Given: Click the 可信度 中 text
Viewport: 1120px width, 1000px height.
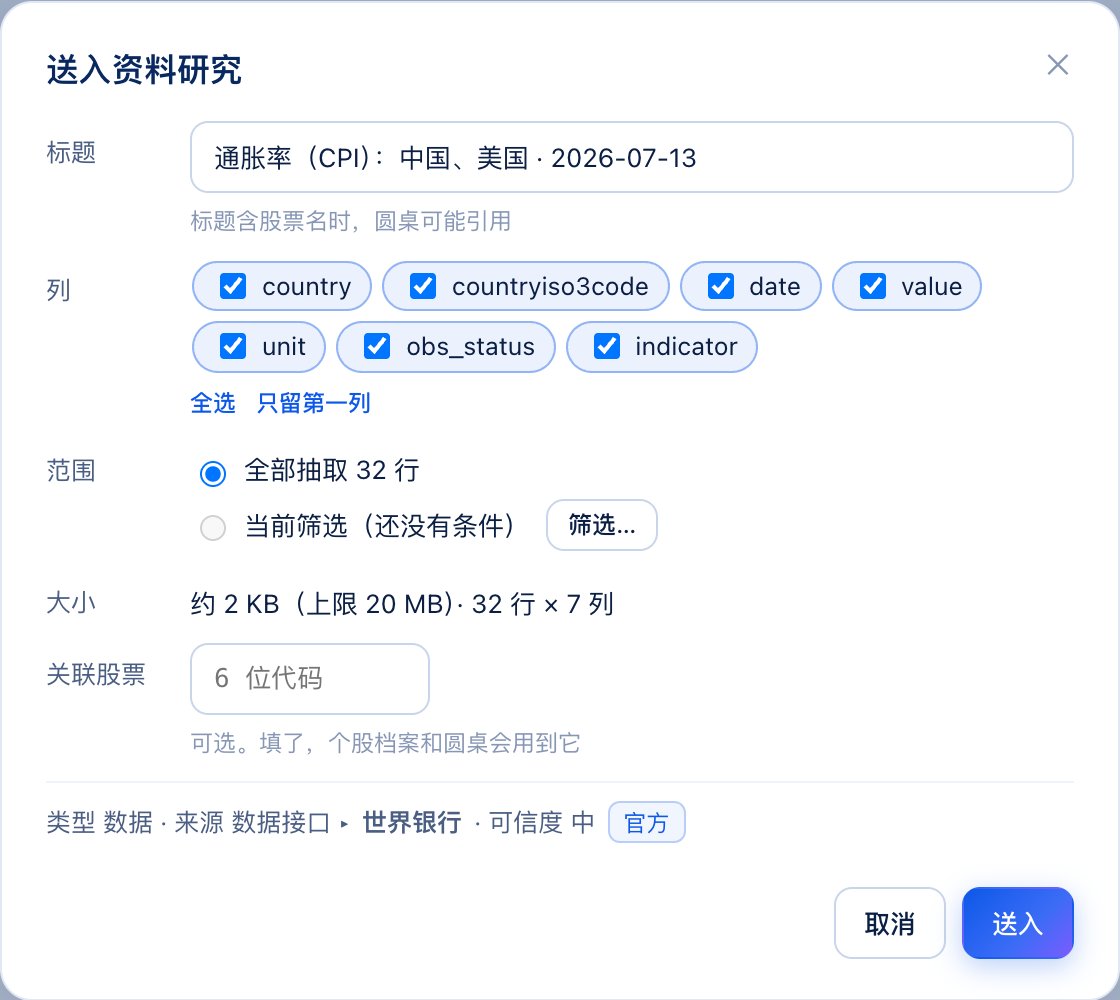Looking at the screenshot, I should tap(541, 822).
